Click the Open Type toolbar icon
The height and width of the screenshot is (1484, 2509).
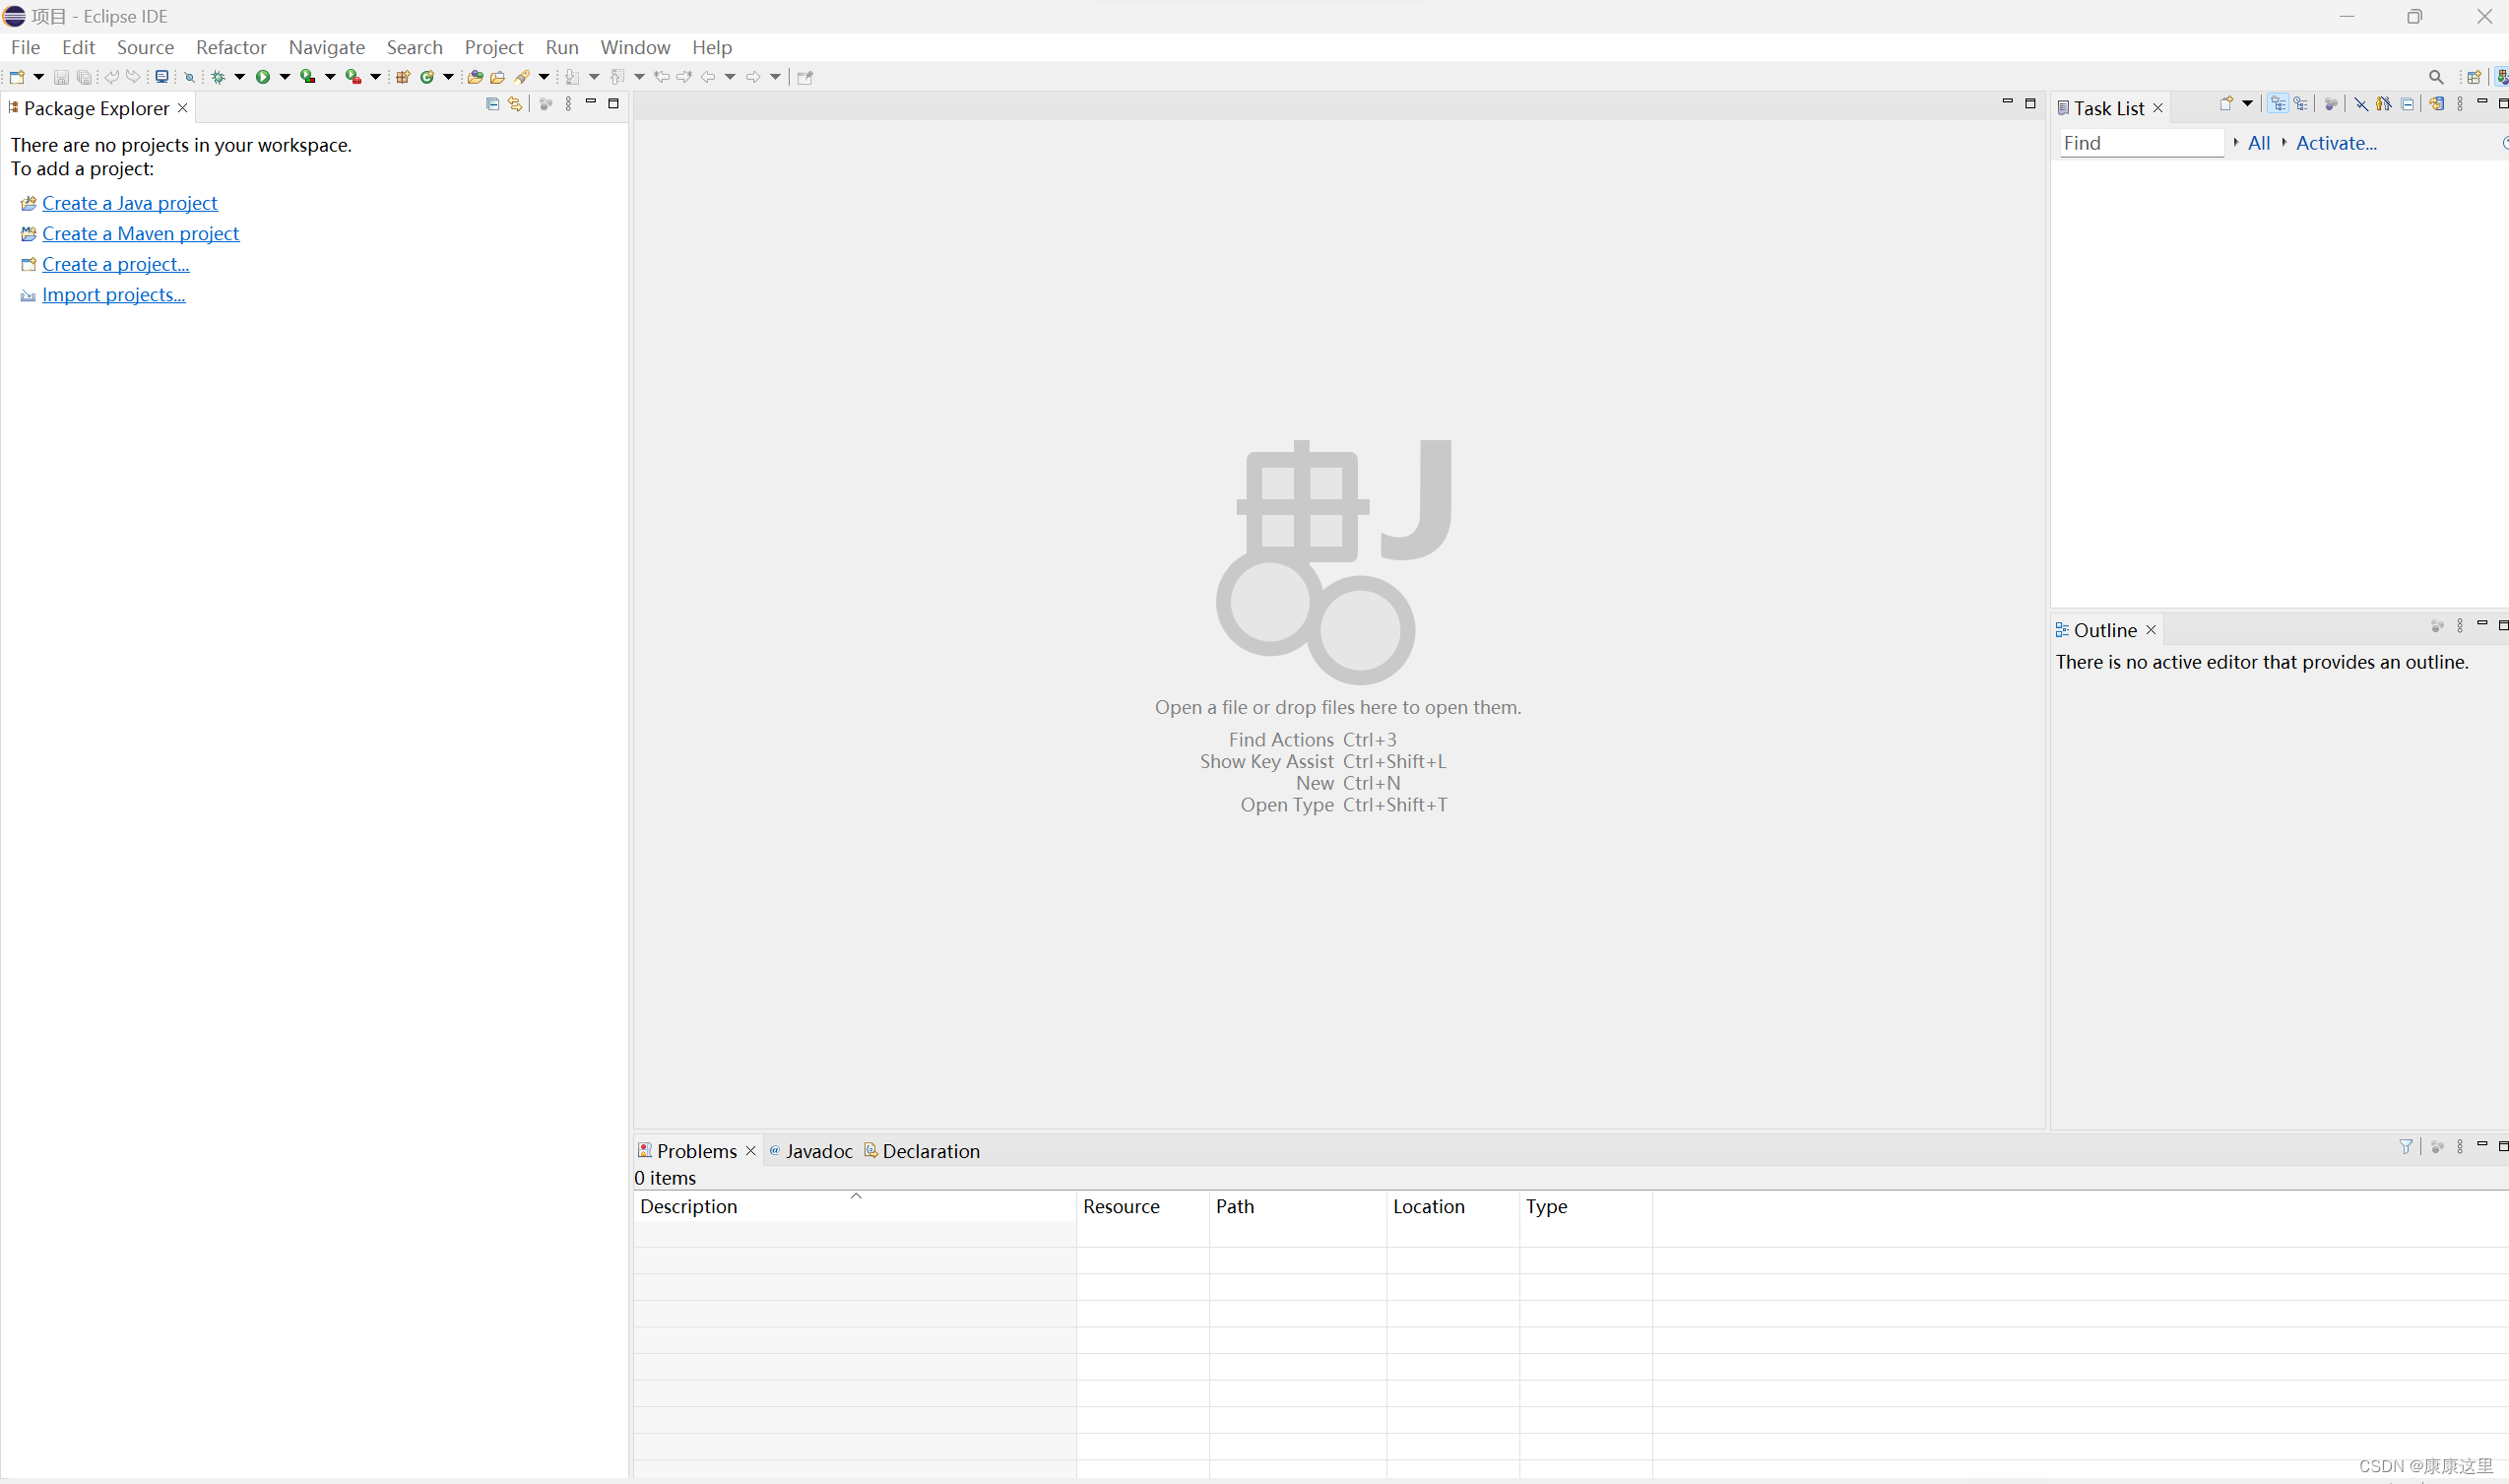point(475,77)
